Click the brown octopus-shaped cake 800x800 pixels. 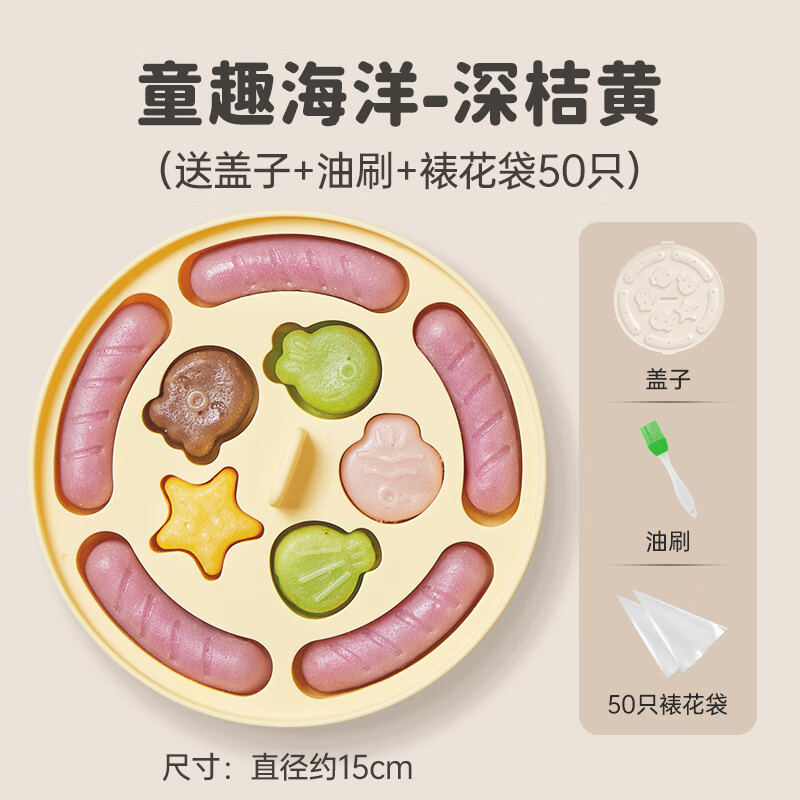(202, 401)
